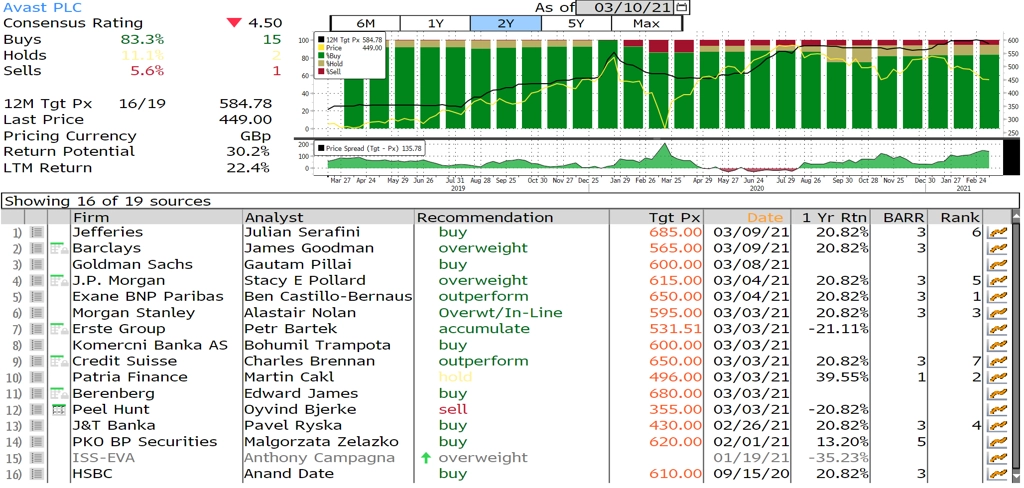Click the chart icon at end of Patria Finance row
The height and width of the screenshot is (488, 1024).
tap(997, 377)
